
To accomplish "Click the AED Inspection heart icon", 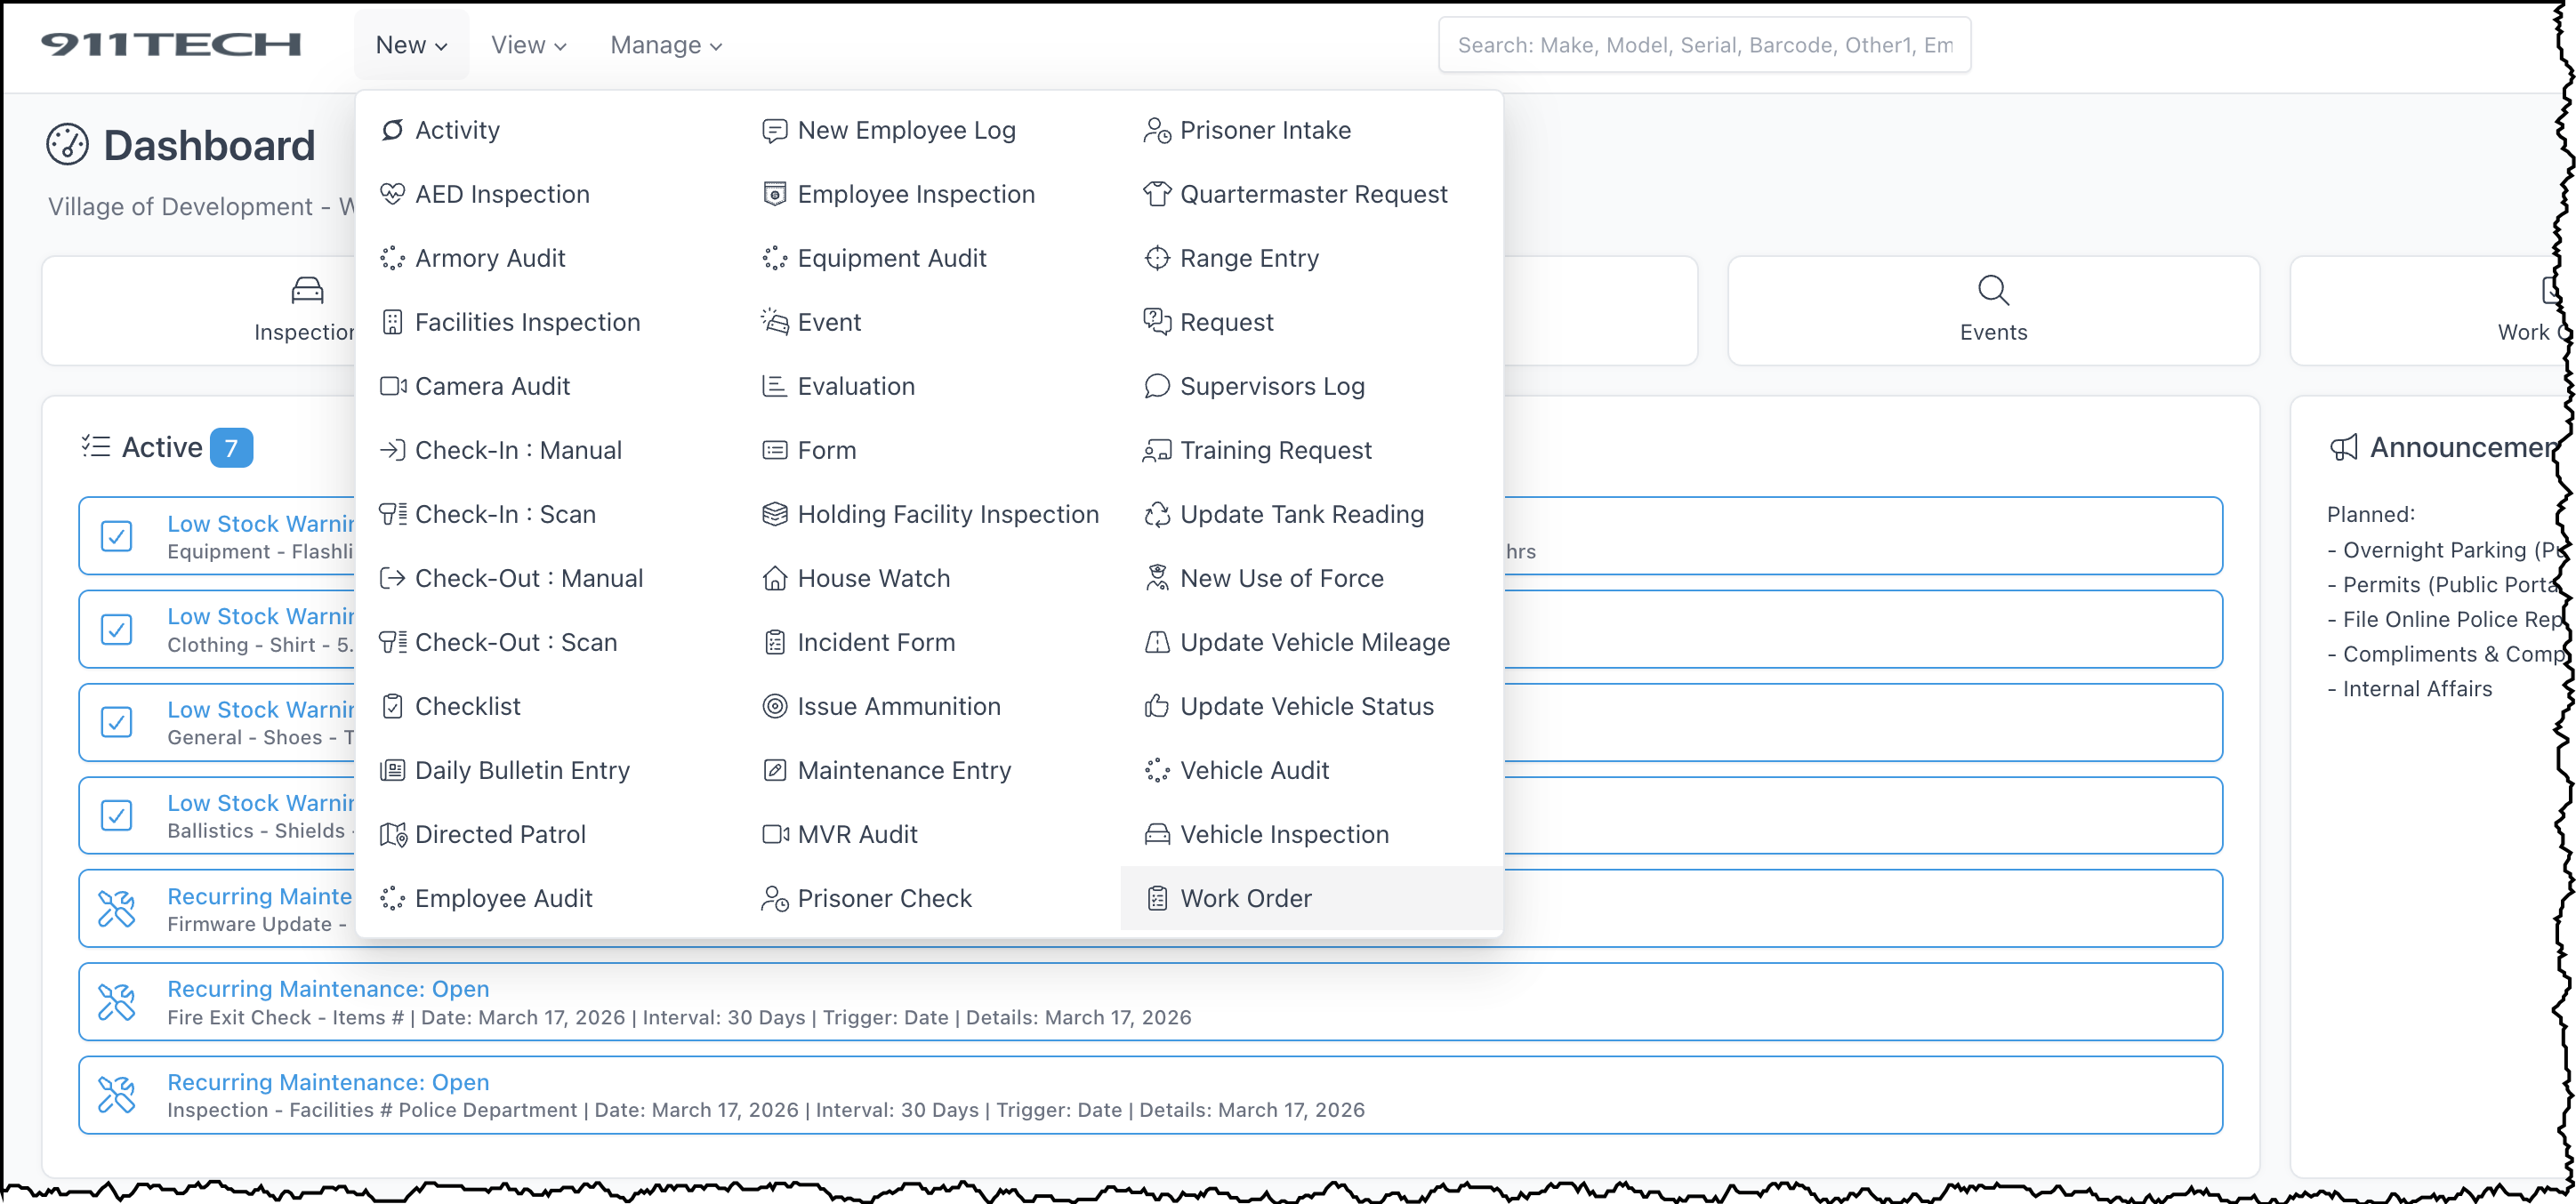I will tap(392, 193).
